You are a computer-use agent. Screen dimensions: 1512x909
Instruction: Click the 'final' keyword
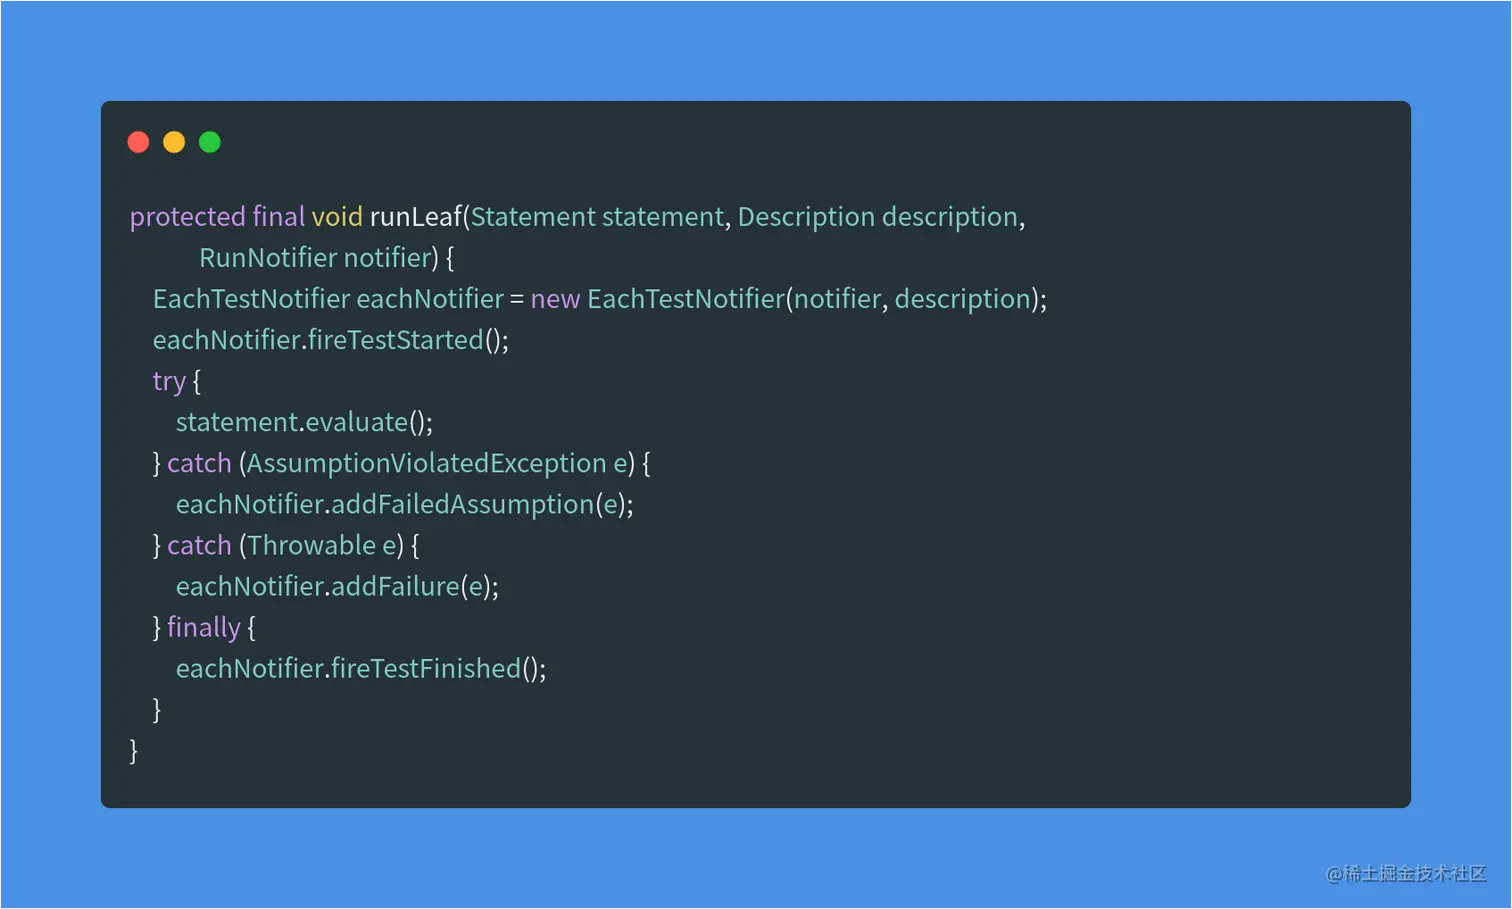point(278,217)
